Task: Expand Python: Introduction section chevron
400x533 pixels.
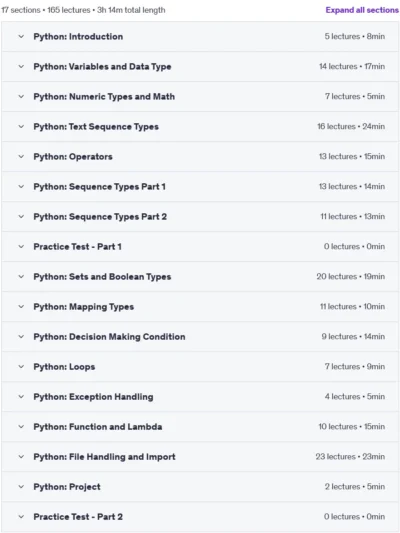Action: point(21,36)
